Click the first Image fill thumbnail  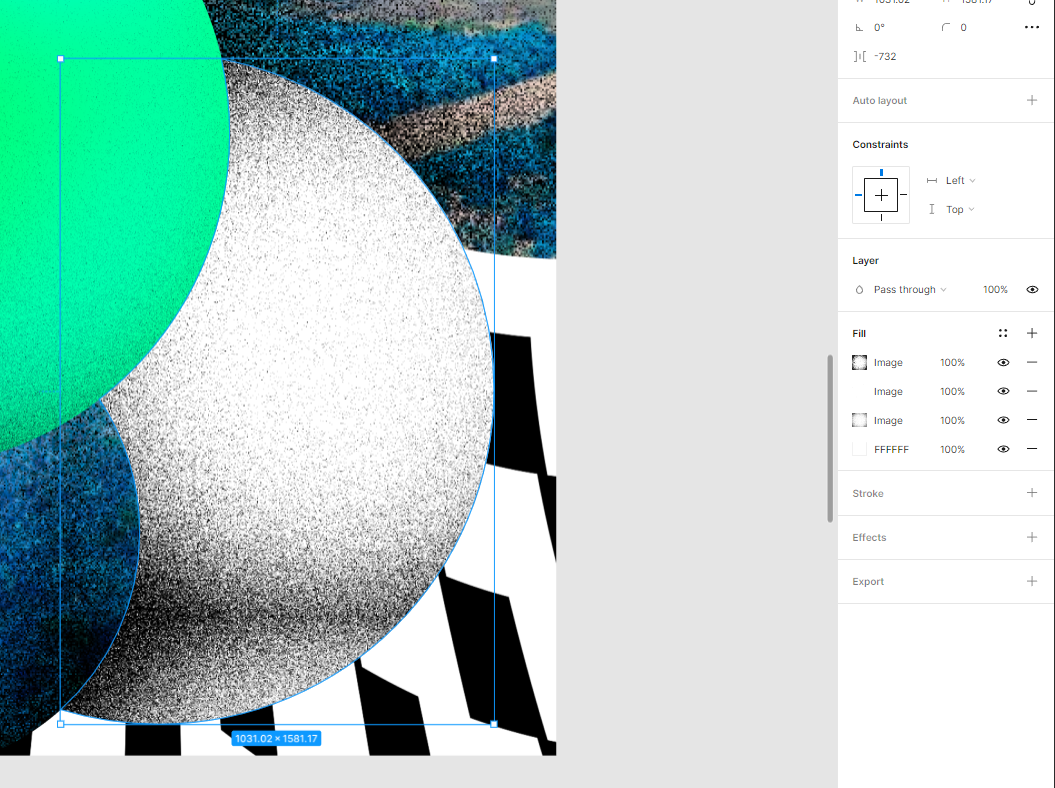(x=859, y=363)
